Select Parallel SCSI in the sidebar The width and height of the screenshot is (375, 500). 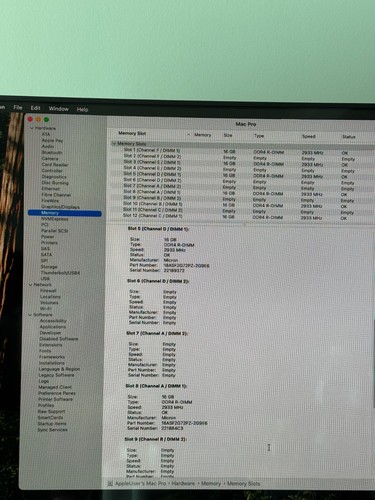point(54,231)
